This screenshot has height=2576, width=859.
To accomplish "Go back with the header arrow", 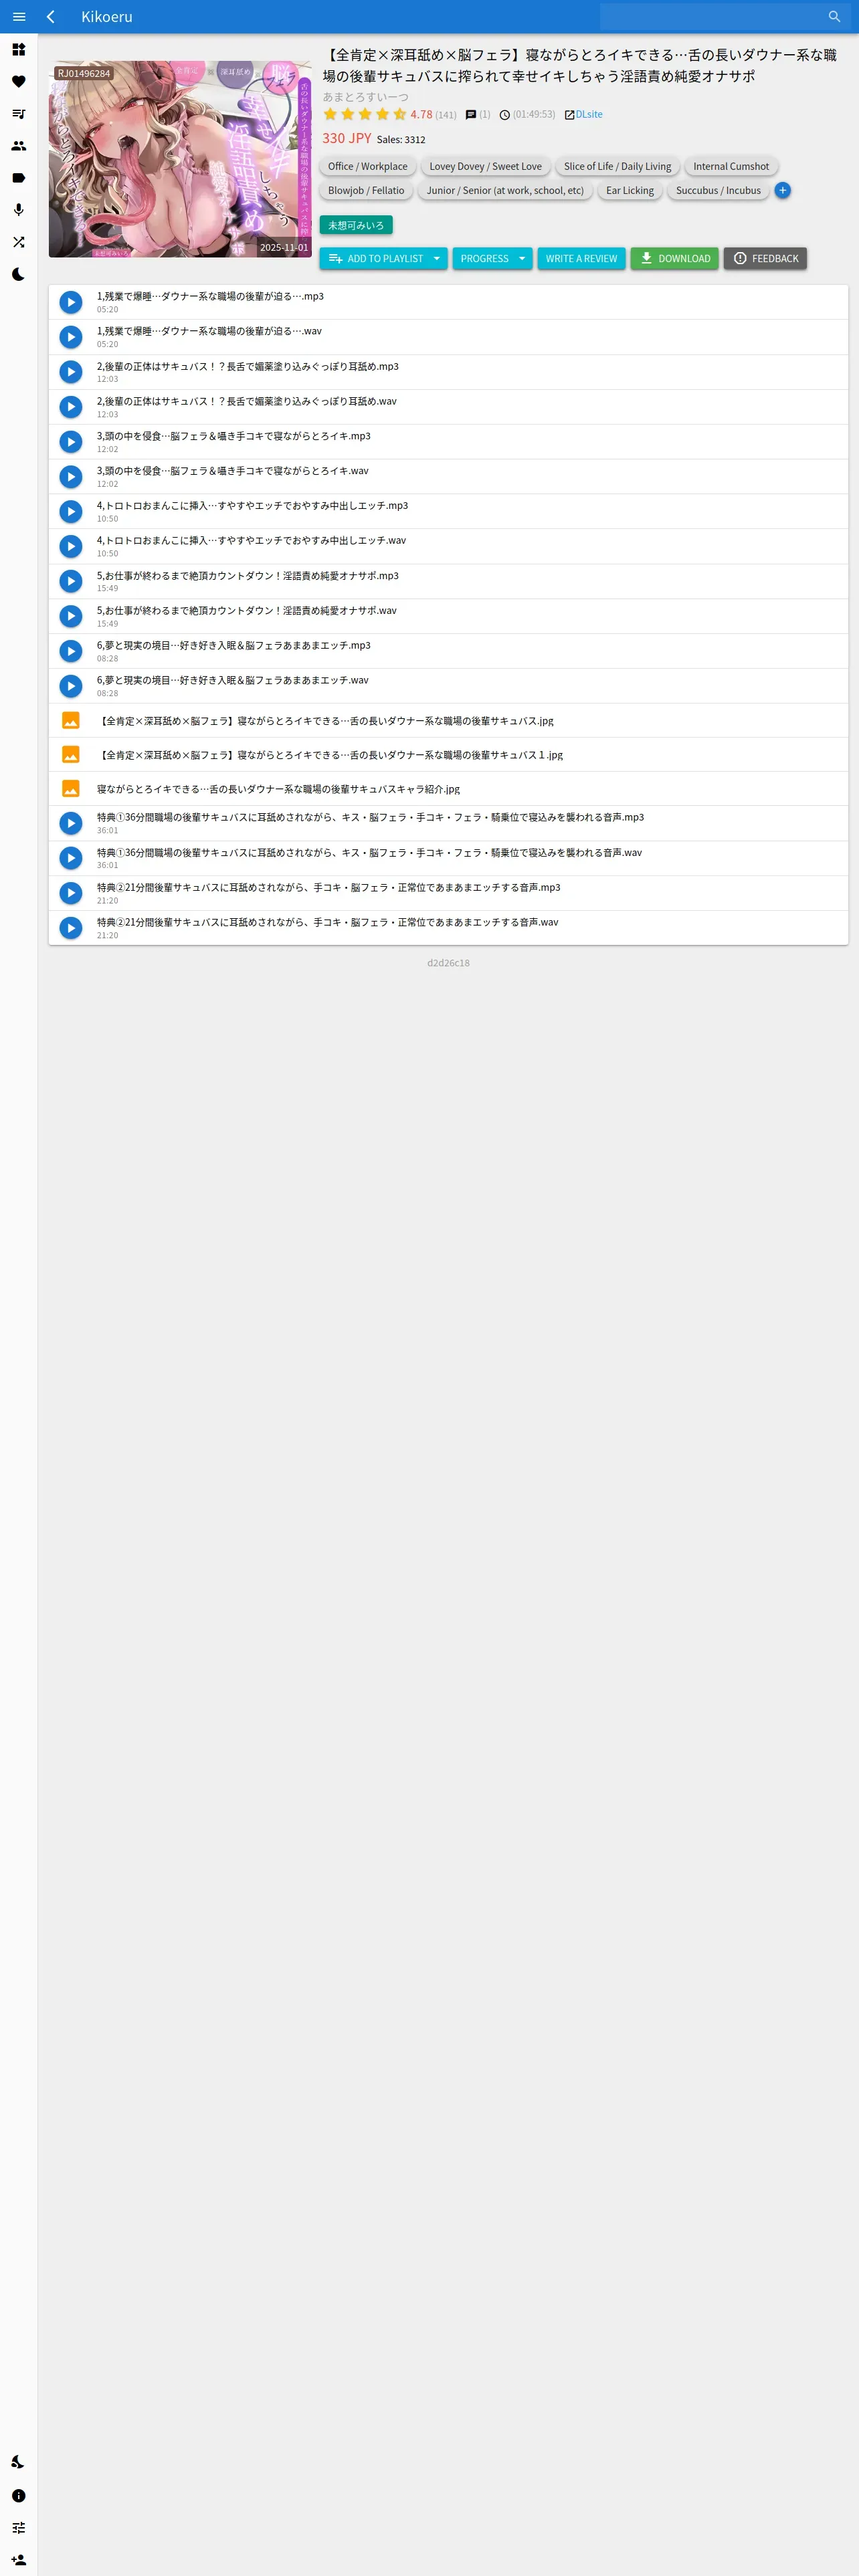I will (x=51, y=17).
